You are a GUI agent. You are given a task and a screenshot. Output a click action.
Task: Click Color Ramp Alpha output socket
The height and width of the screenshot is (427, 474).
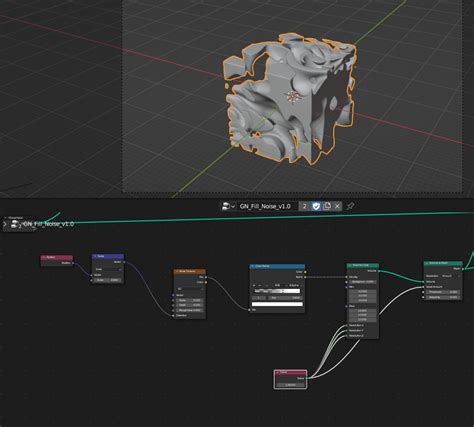click(305, 277)
